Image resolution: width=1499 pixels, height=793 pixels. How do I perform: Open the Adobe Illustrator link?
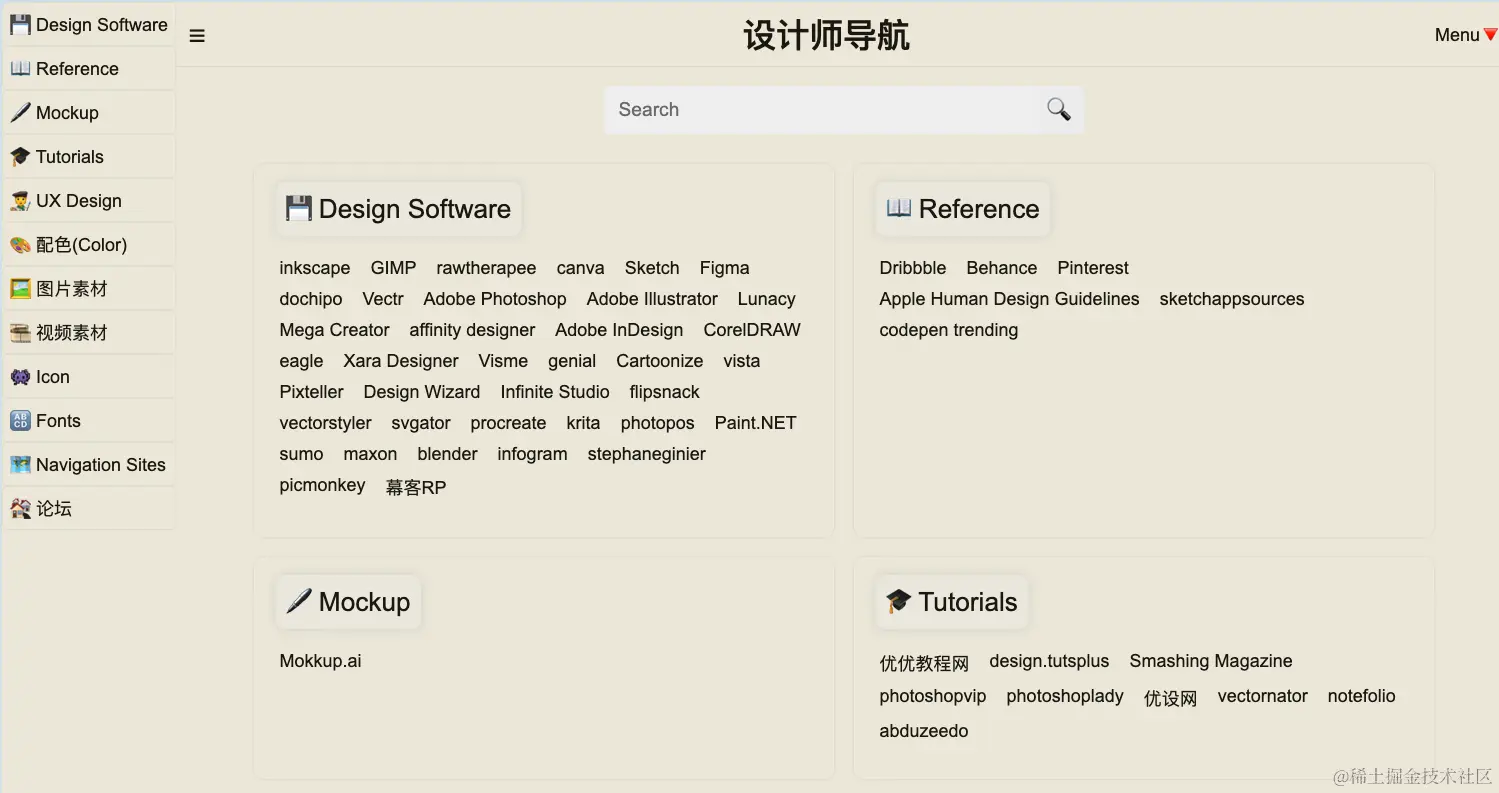click(x=652, y=299)
